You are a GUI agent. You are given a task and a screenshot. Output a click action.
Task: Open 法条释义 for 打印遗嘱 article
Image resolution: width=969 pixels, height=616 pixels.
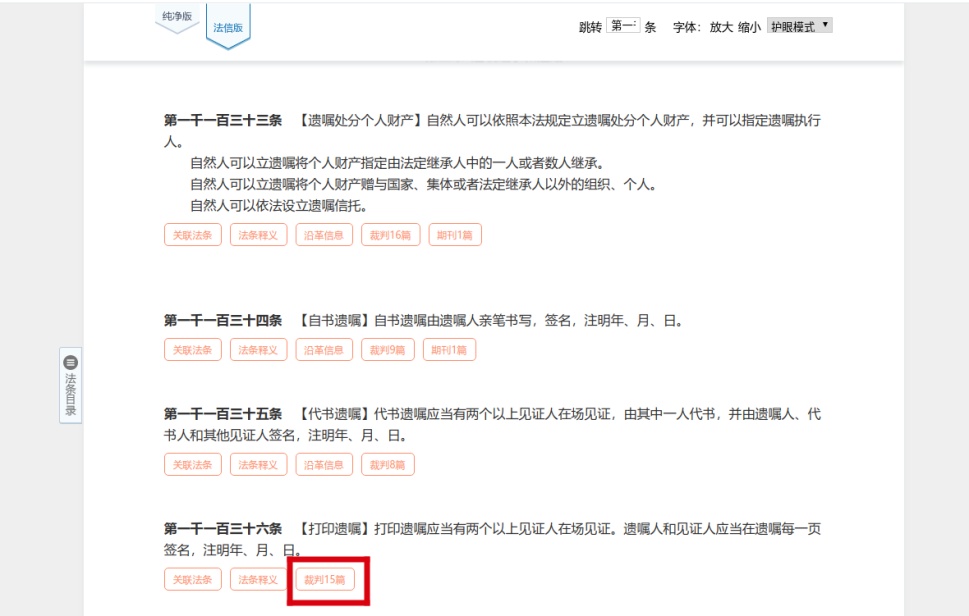(259, 579)
